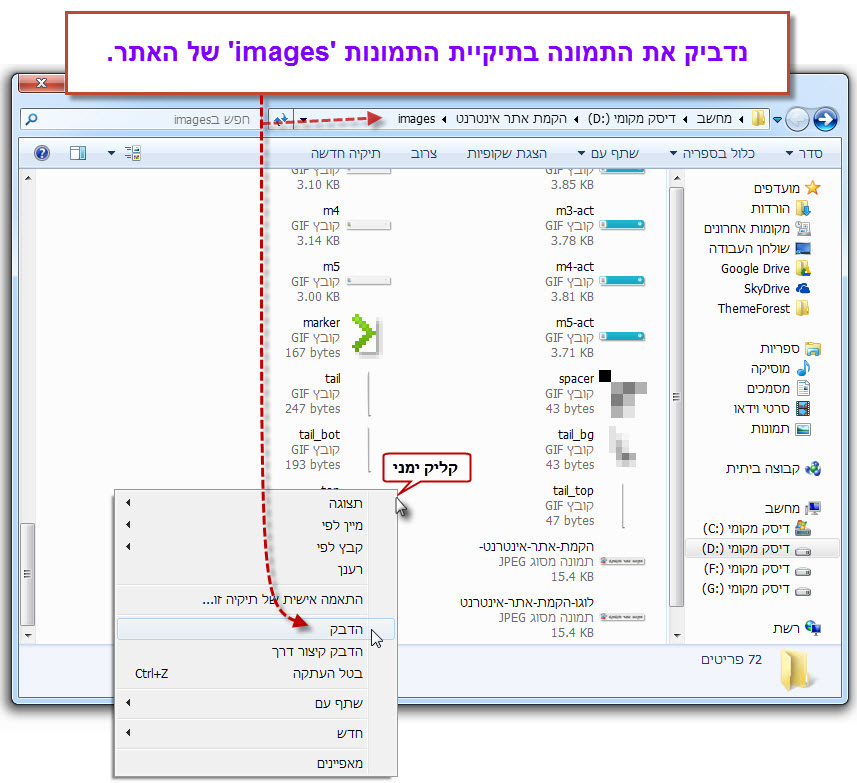Click navigation pane scrollbar thumb
The height and width of the screenshot is (783, 857).
coord(677,397)
